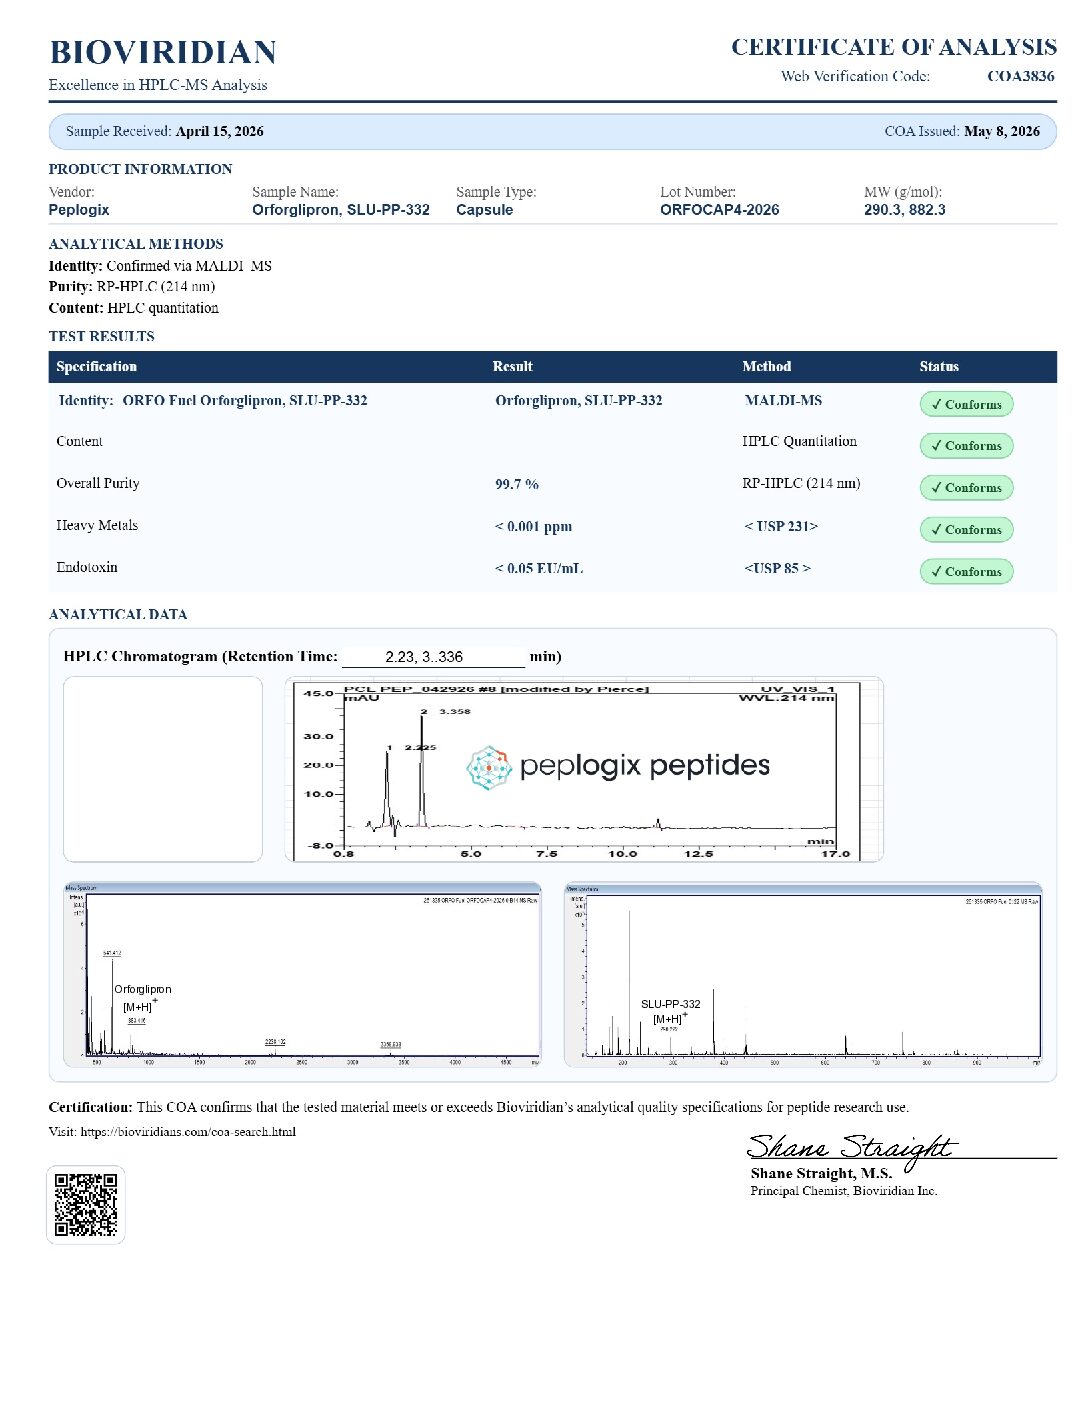This screenshot has height=1408, width=1088.
Task: Select the < 0.05 EU/mL result
Action: 539,568
